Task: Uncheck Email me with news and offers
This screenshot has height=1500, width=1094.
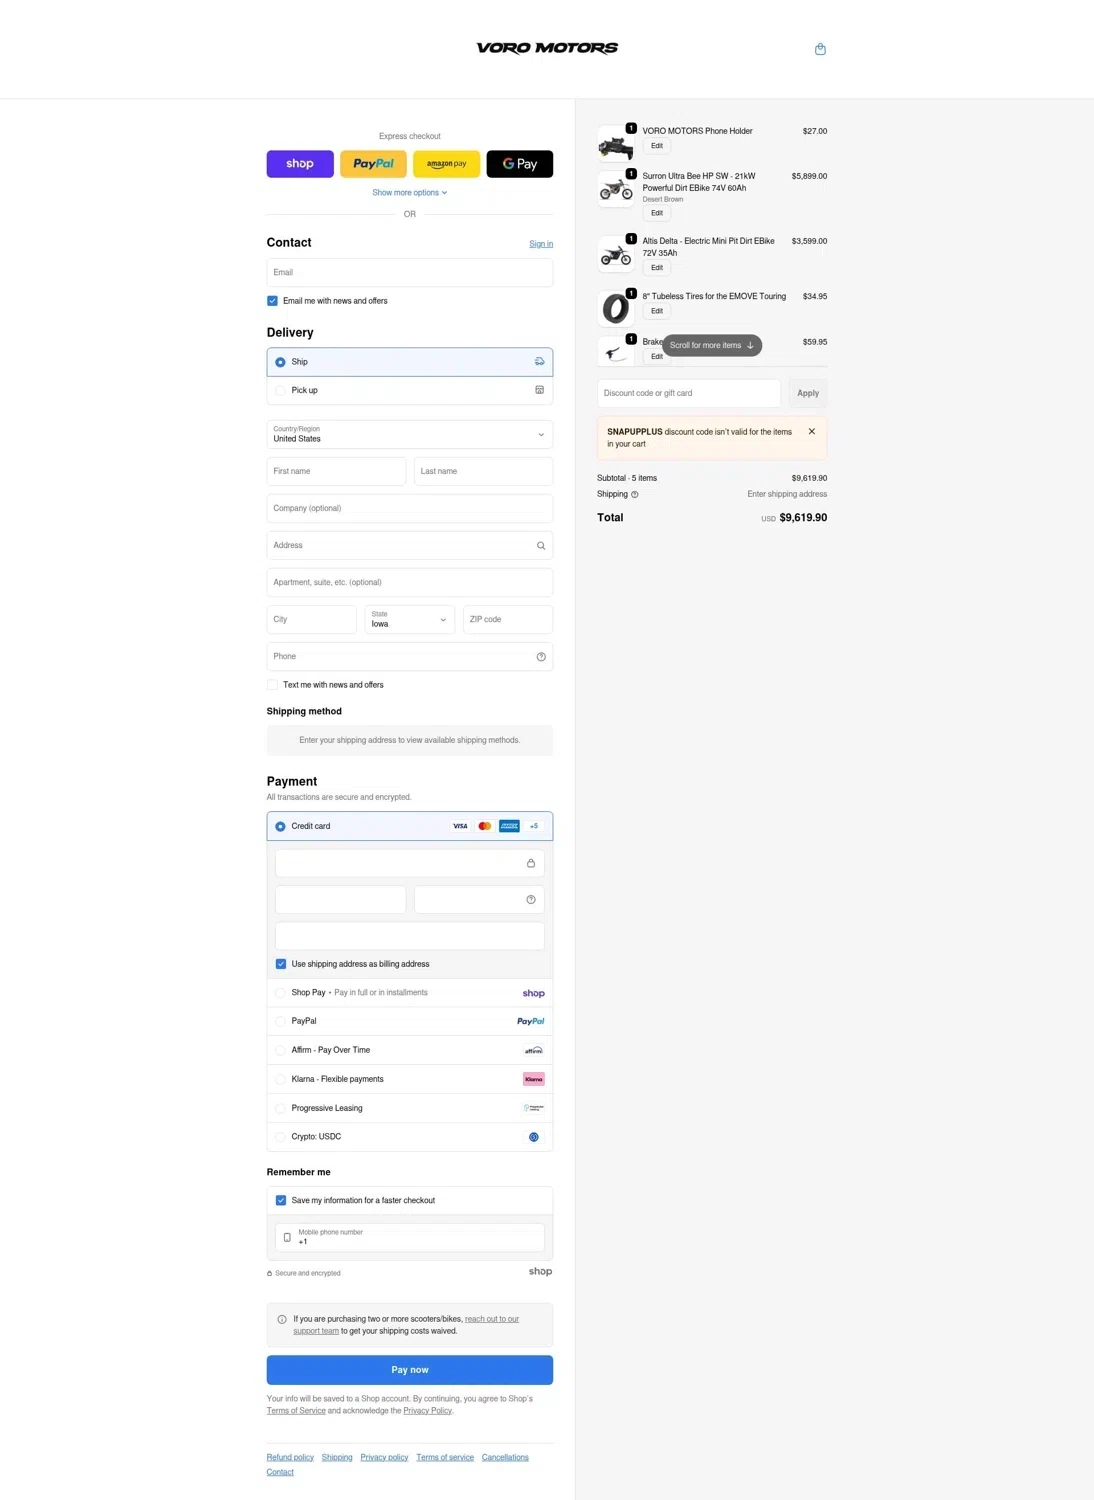Action: coord(272,301)
